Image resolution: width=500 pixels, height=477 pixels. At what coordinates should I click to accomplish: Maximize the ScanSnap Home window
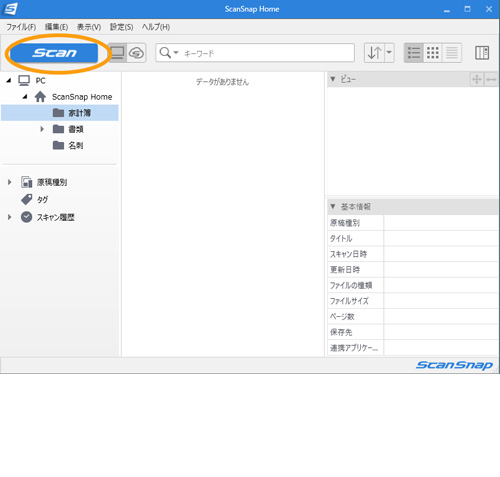tap(467, 9)
